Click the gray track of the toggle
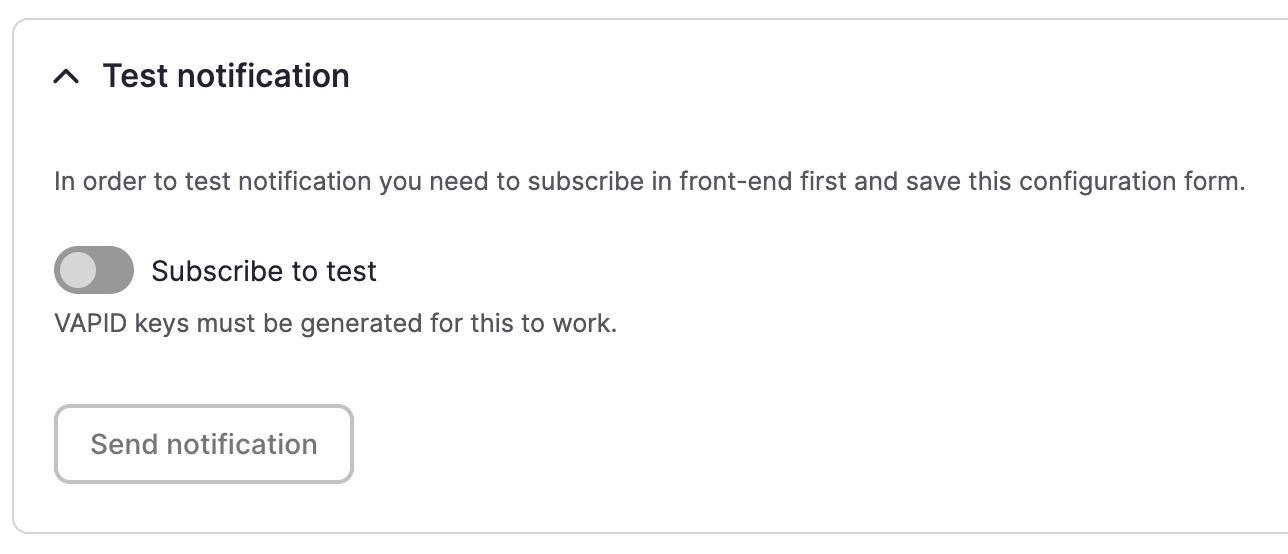 click(114, 270)
